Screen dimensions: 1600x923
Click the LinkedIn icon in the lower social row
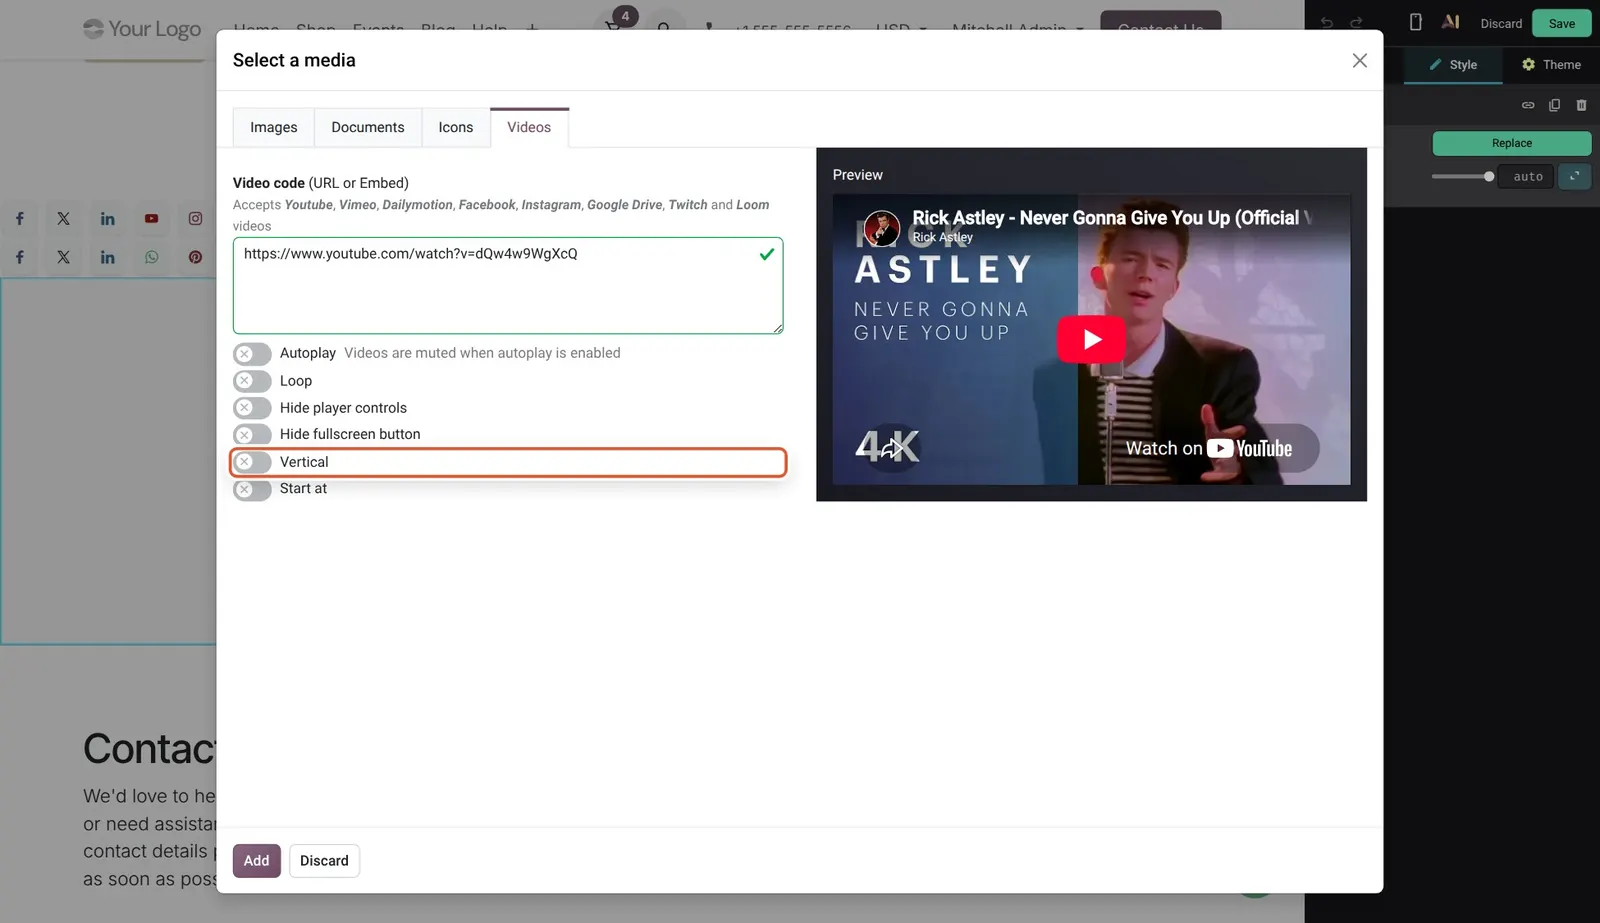pyautogui.click(x=107, y=257)
